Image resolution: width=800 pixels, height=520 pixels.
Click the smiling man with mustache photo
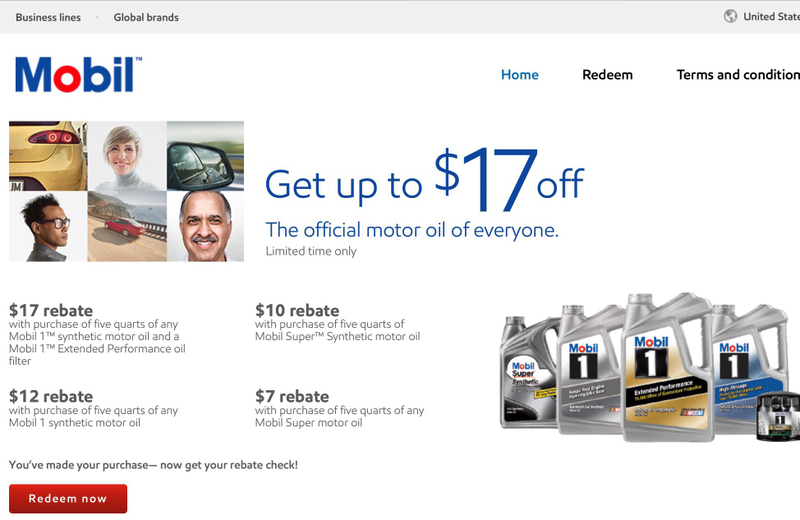point(205,226)
